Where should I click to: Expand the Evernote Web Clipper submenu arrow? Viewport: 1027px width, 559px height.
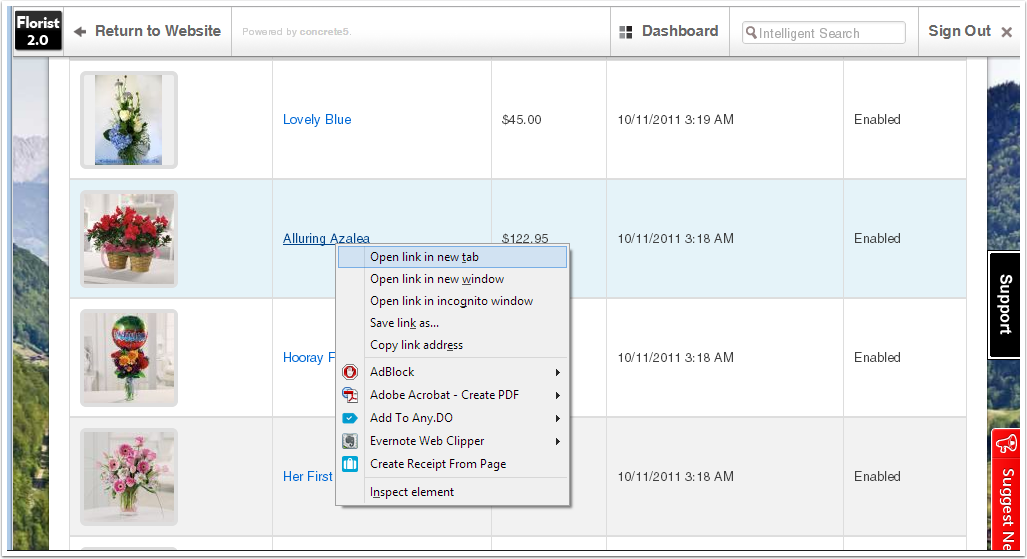coord(558,441)
